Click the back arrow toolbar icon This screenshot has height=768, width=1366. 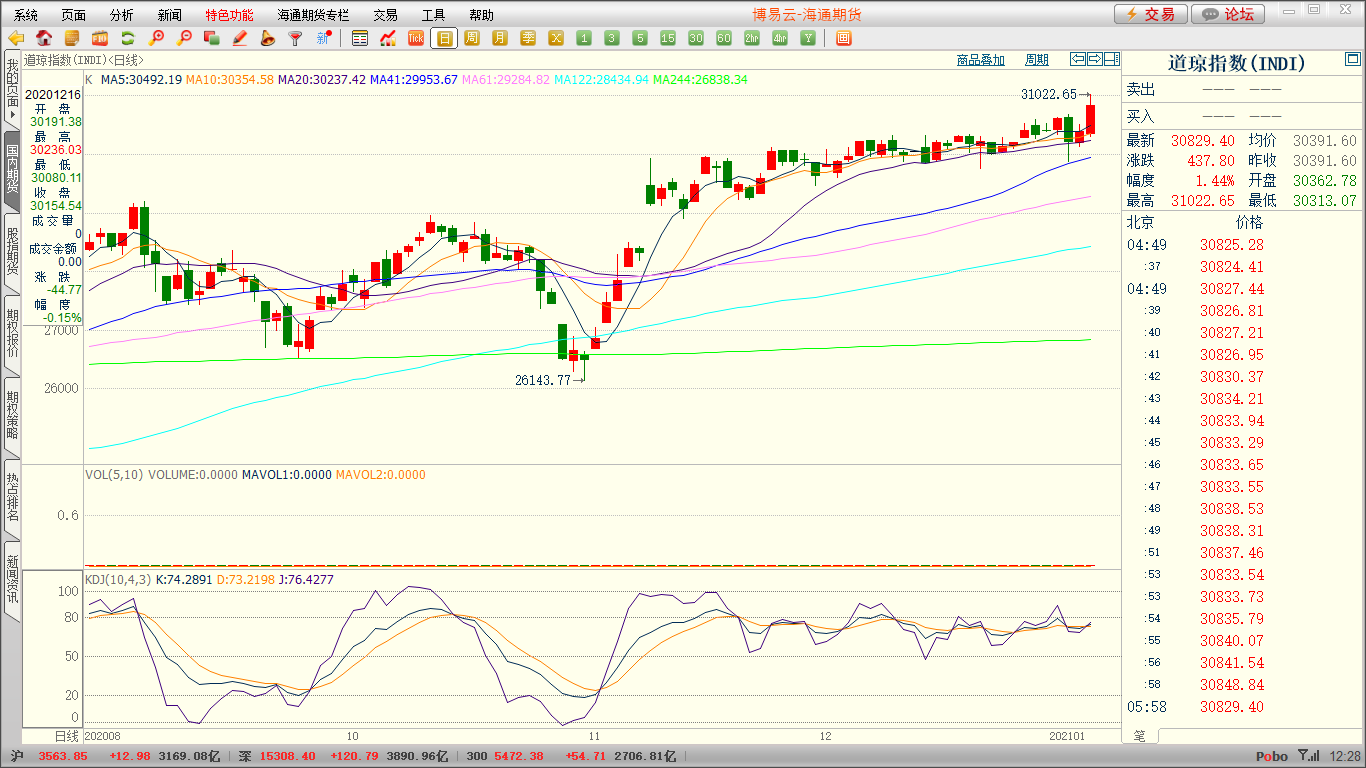coord(15,39)
